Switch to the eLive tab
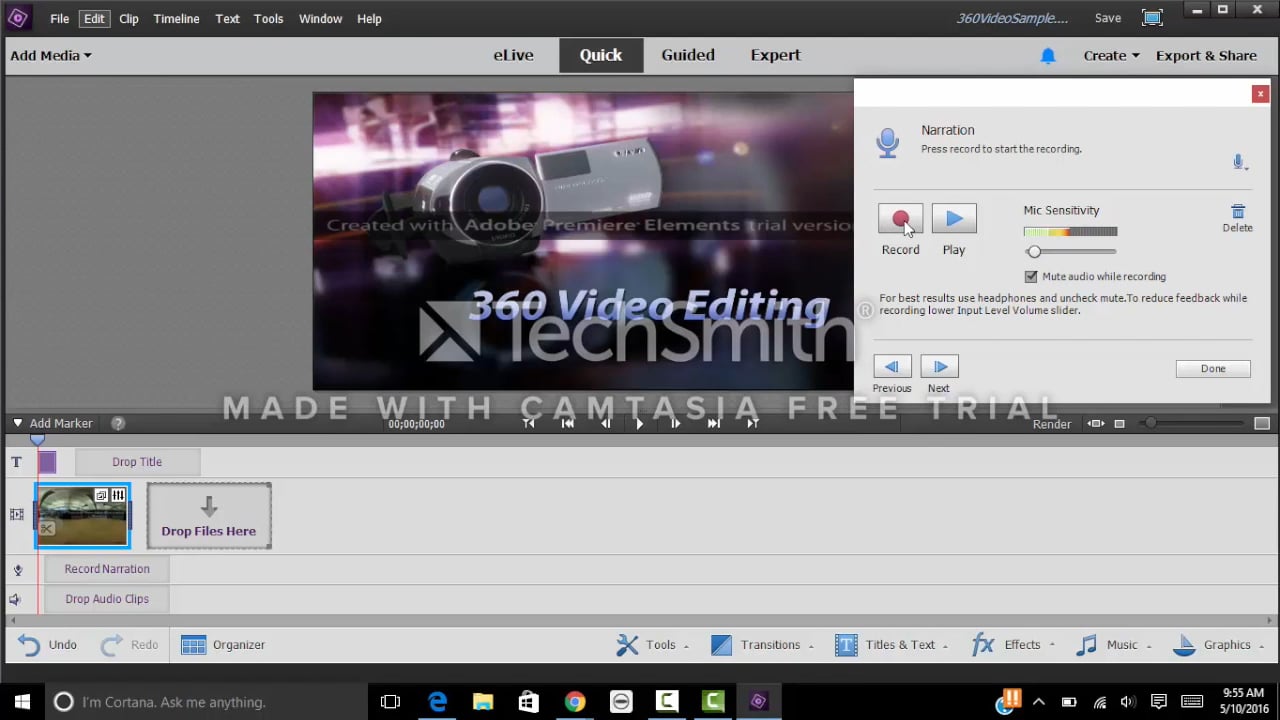Screen dimensions: 1280x720 513,56
